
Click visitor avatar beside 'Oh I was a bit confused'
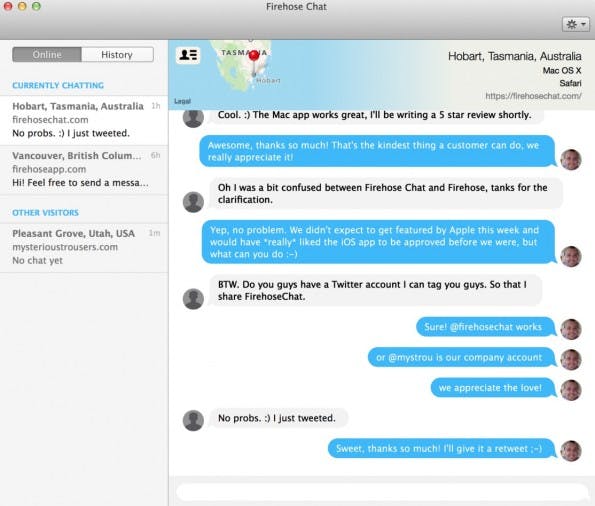click(x=193, y=202)
